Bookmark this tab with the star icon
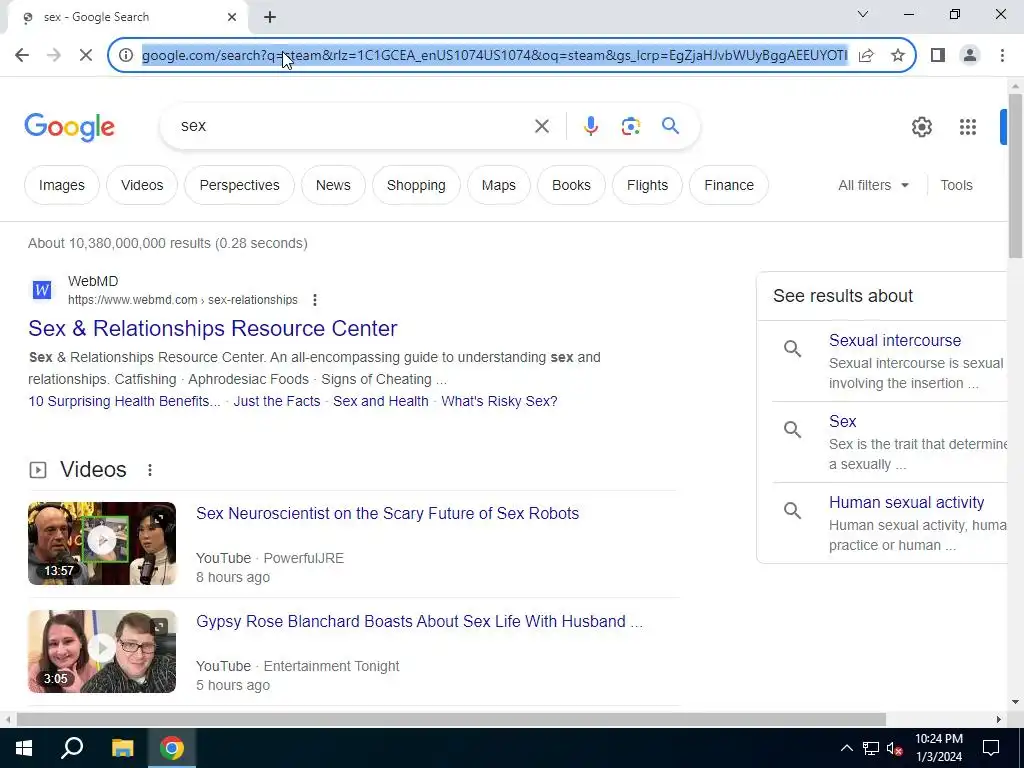Screen dimensions: 1024x768 [898, 56]
